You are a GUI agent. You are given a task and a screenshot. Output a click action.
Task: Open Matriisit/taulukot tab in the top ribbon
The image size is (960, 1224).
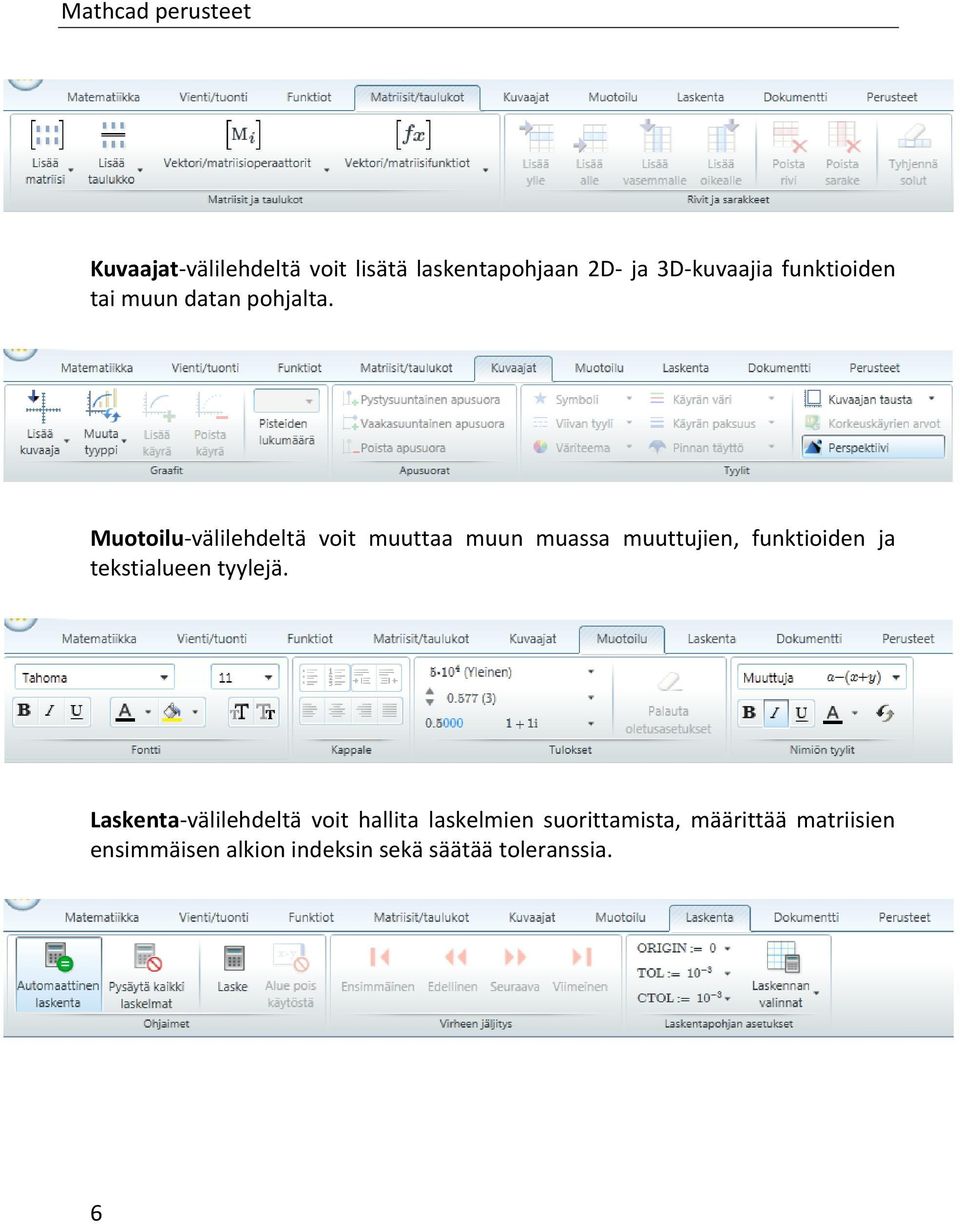417,97
